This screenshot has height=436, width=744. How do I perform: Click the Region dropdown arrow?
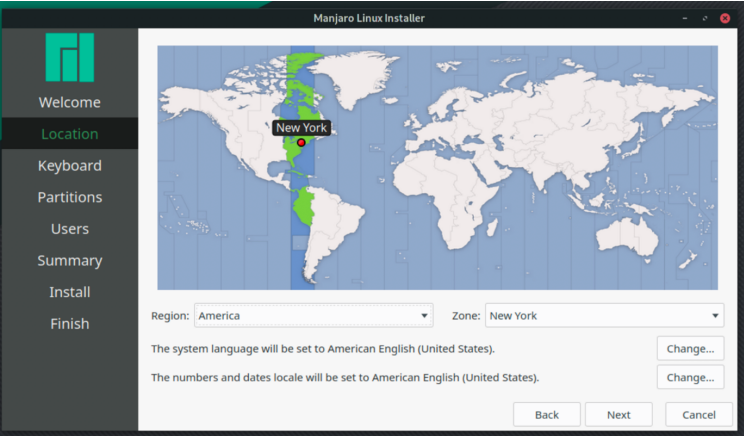tap(424, 315)
